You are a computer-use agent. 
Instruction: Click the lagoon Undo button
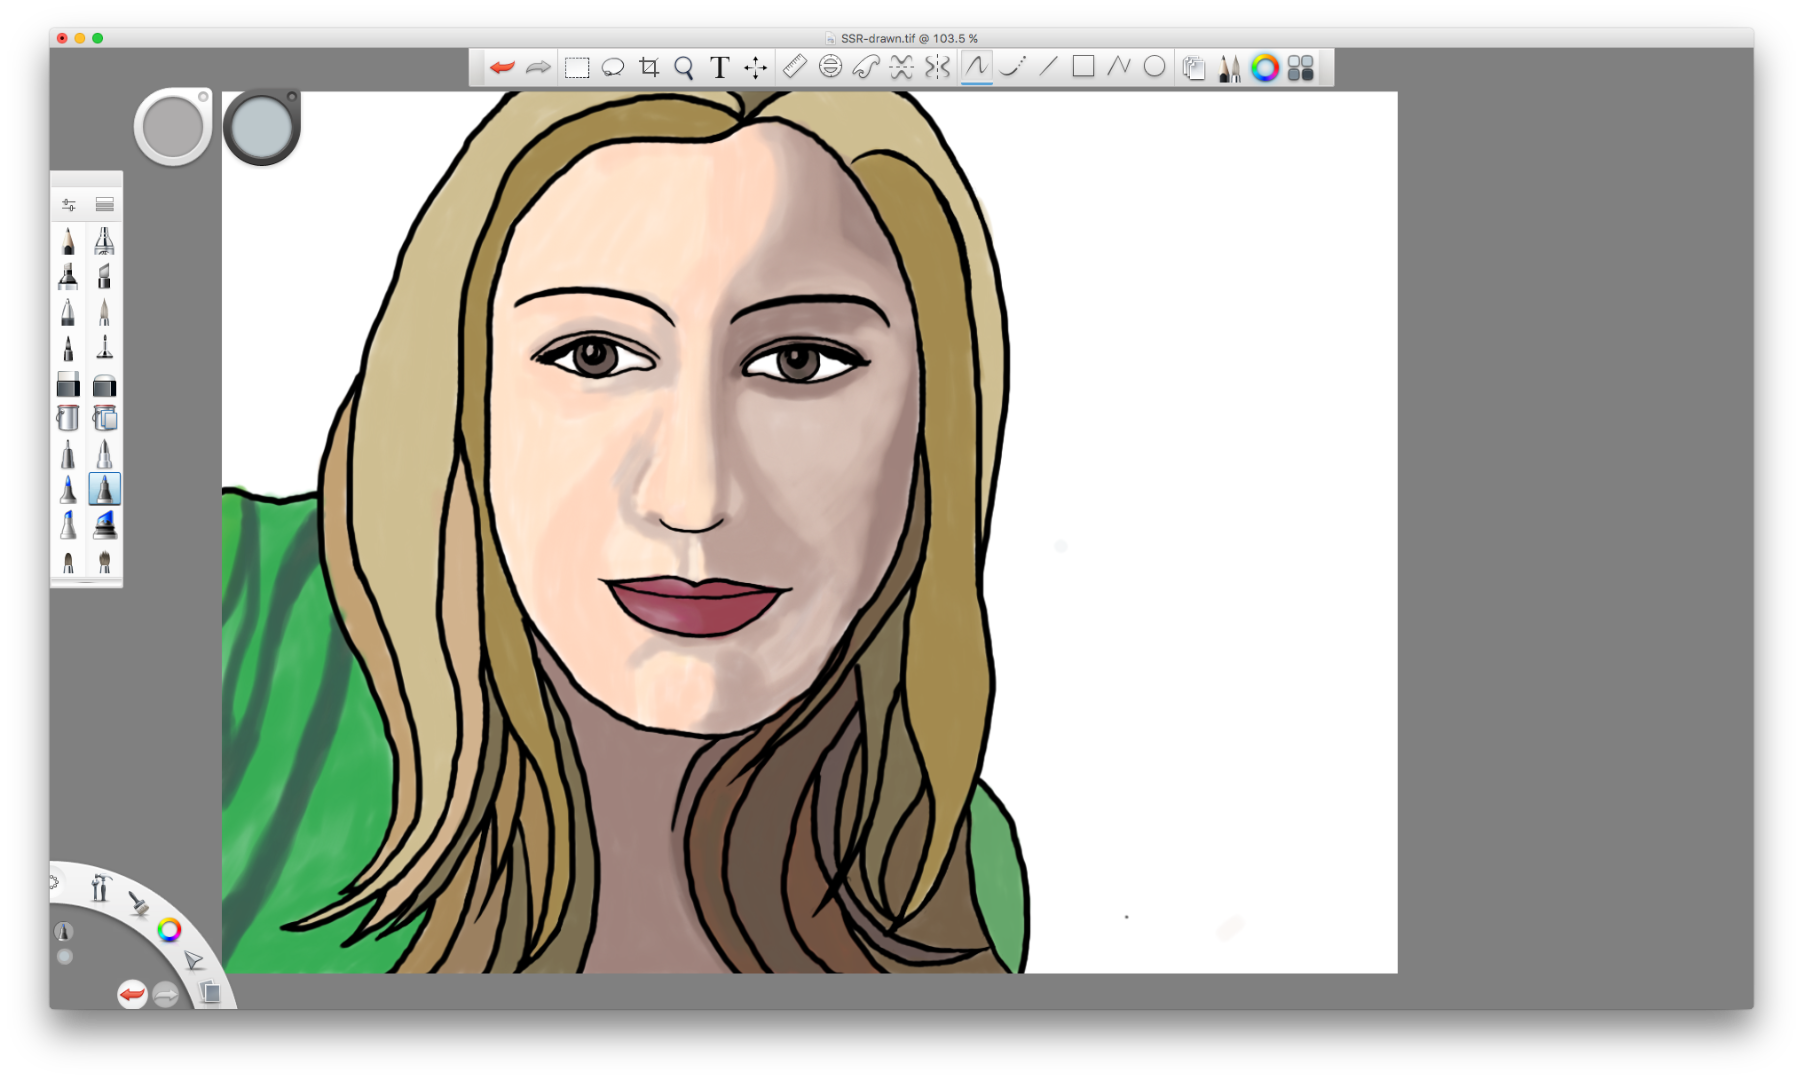[x=132, y=994]
